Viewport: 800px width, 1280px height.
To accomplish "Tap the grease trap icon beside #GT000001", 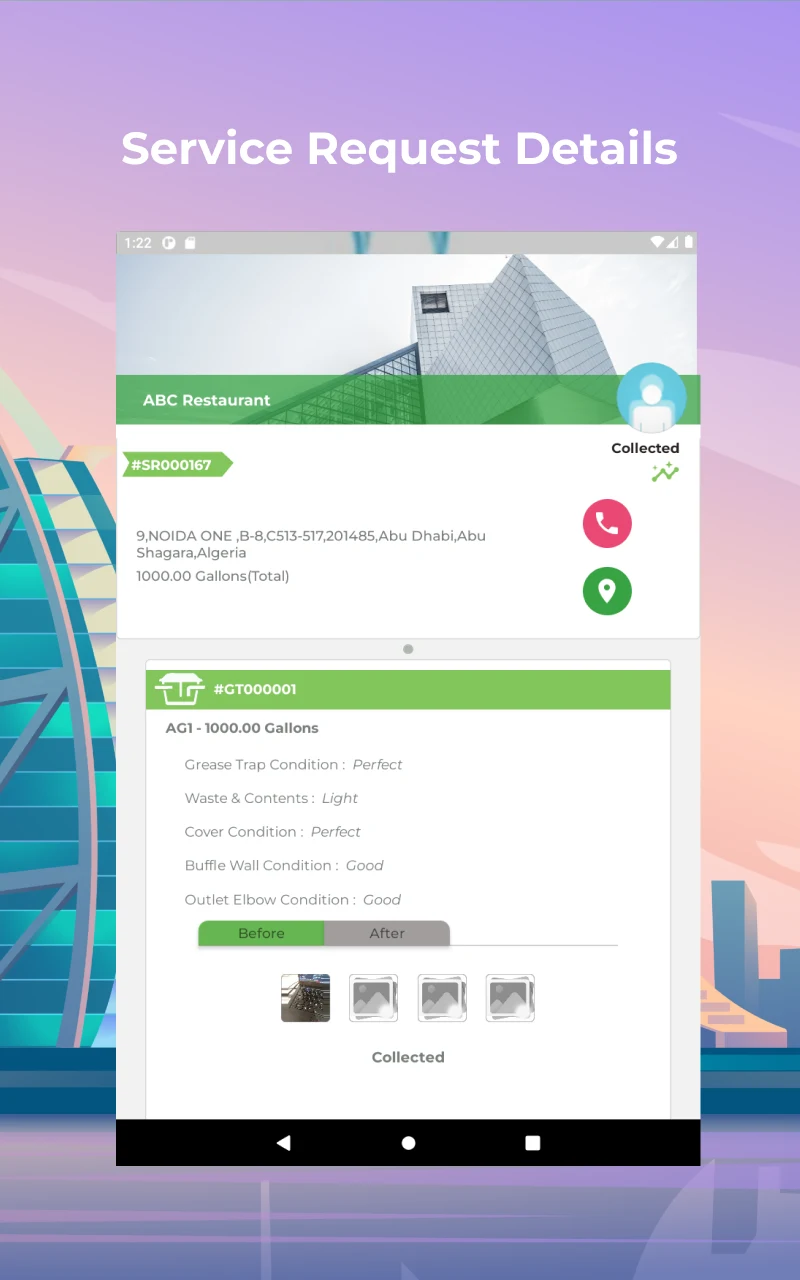I will click(180, 689).
